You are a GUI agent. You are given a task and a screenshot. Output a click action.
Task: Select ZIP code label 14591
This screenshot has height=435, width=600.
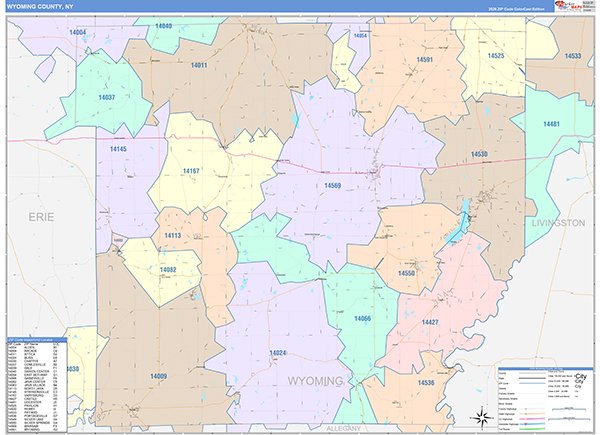[424, 60]
